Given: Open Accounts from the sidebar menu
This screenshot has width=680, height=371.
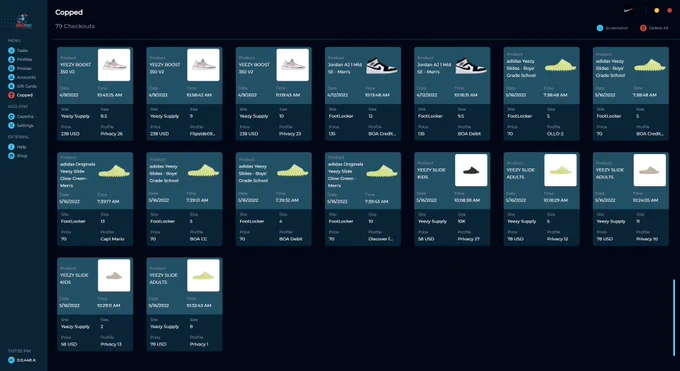Looking at the screenshot, I should [22, 77].
